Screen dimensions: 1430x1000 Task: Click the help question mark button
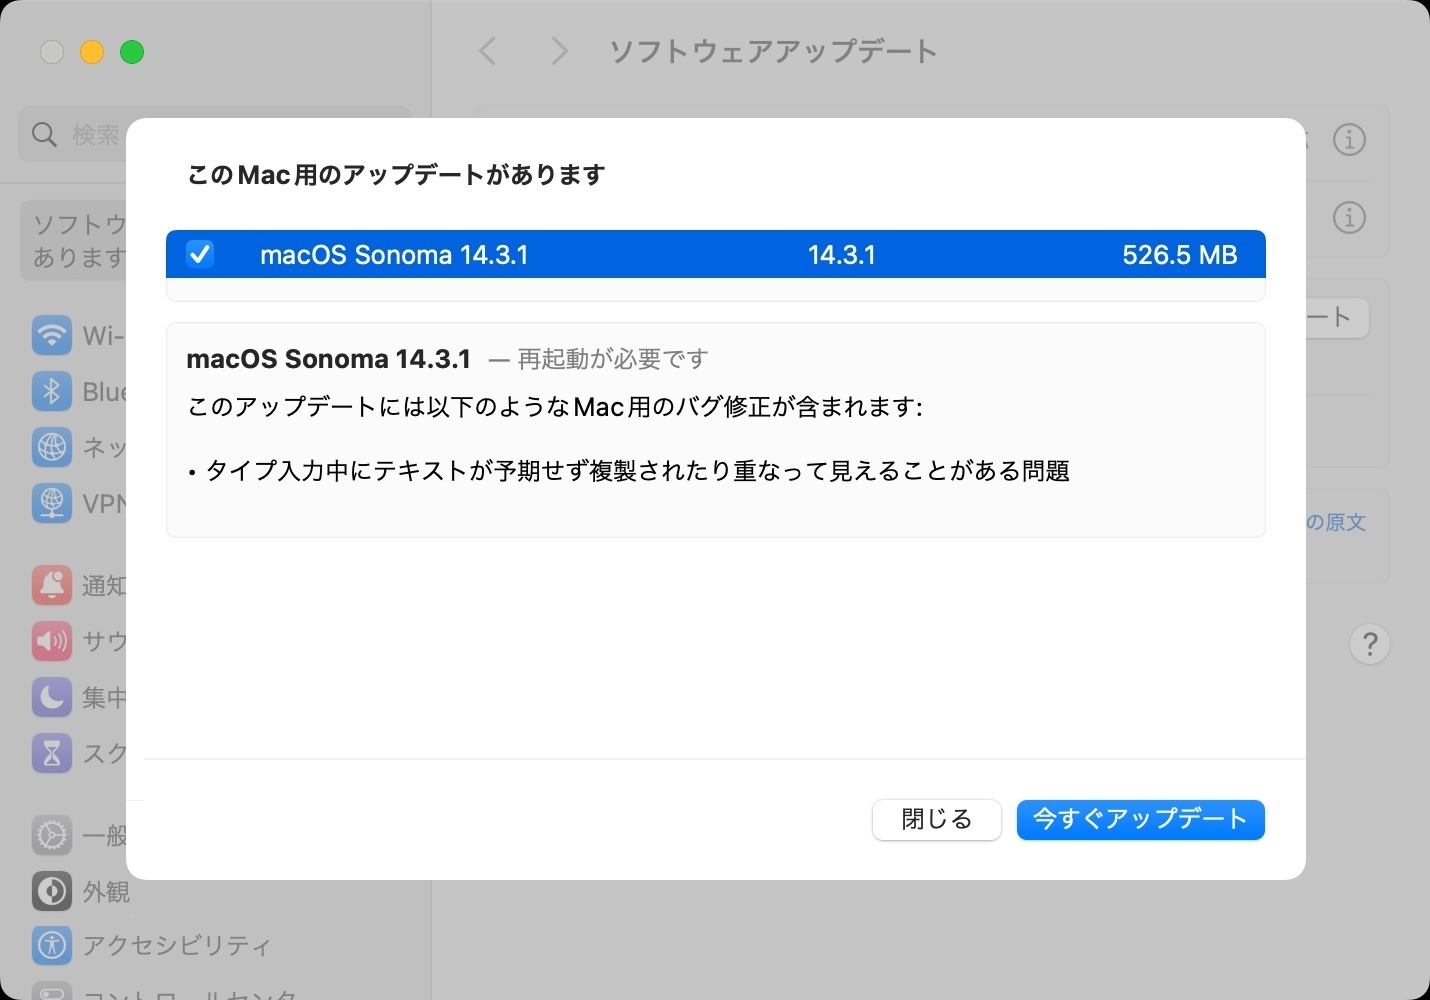click(1370, 645)
